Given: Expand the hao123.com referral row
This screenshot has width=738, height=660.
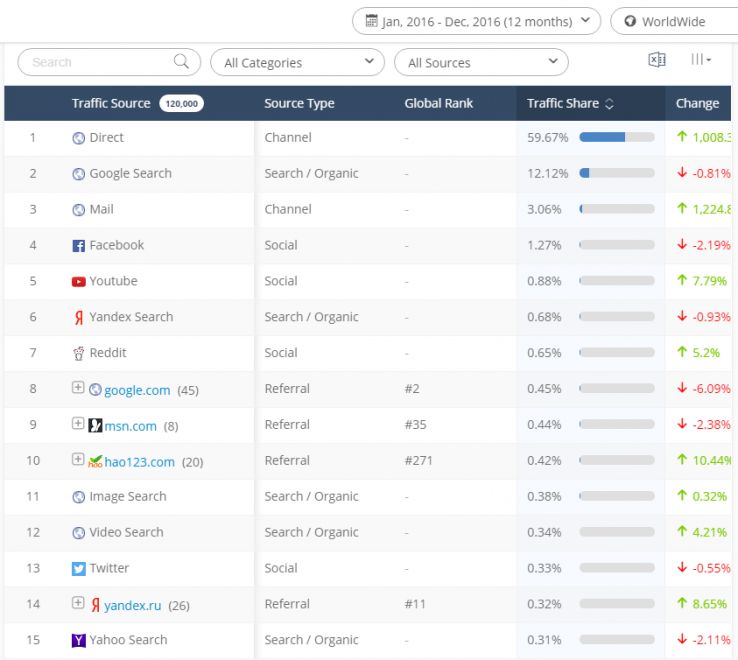Looking at the screenshot, I should point(78,460).
